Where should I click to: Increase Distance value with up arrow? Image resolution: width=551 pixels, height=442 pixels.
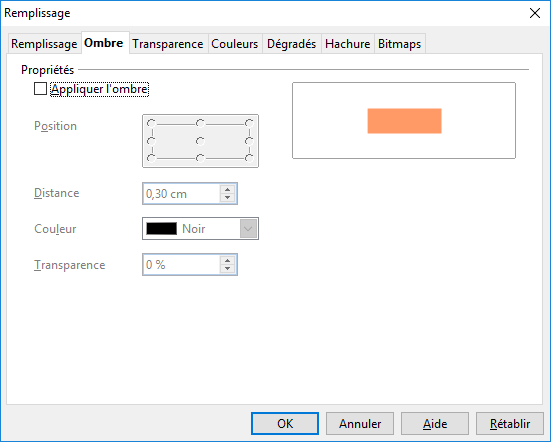tap(227, 189)
